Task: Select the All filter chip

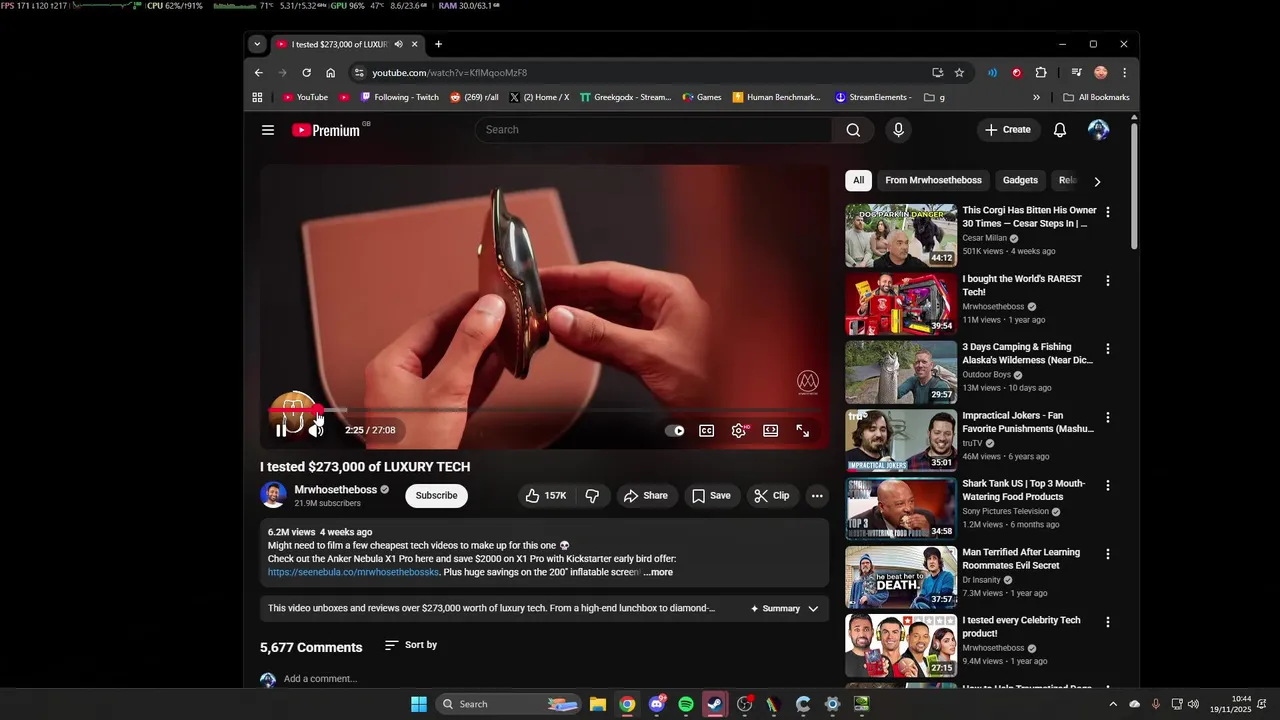Action: pyautogui.click(x=858, y=180)
